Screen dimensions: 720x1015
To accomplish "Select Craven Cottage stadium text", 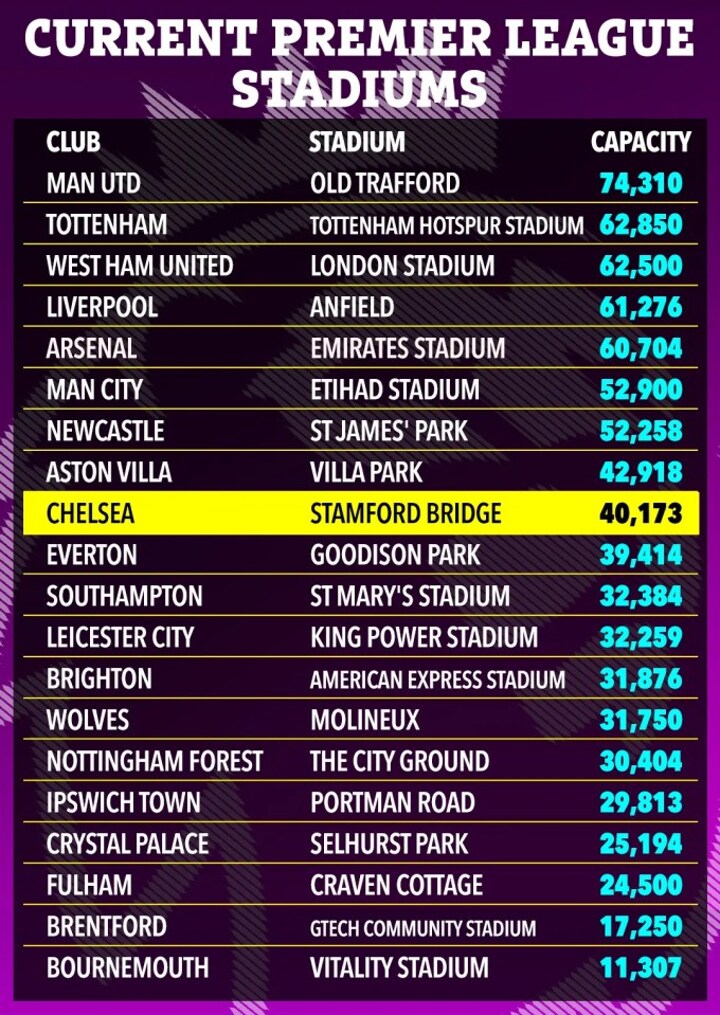I will pos(396,885).
